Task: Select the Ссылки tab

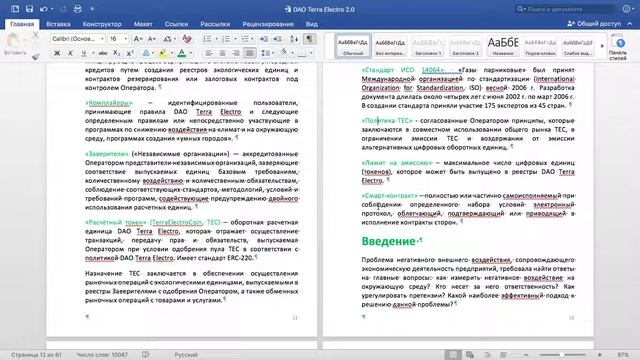Action: tap(176, 24)
